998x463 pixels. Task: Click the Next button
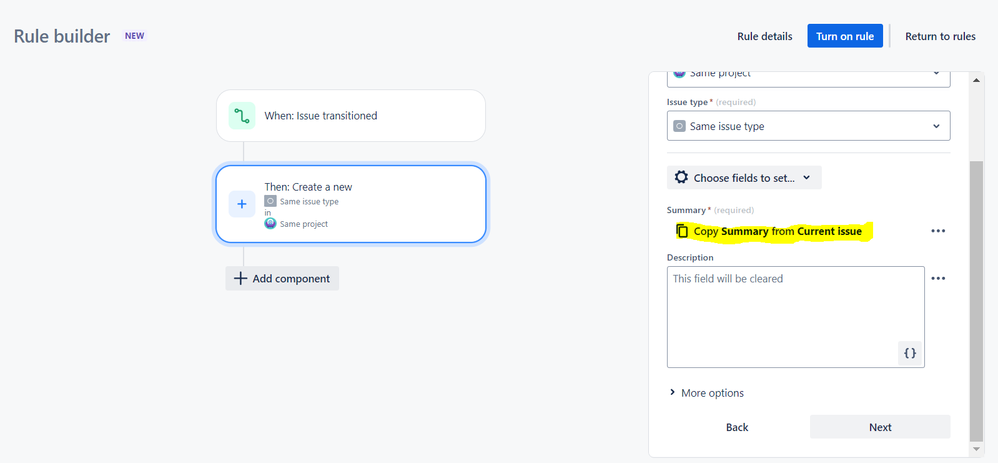click(x=880, y=427)
